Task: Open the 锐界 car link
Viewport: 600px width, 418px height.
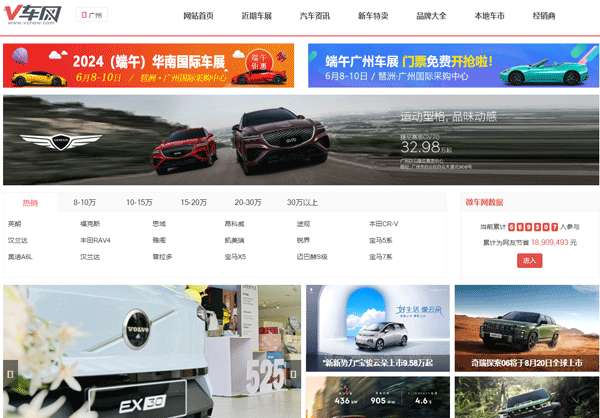Action: tap(303, 240)
